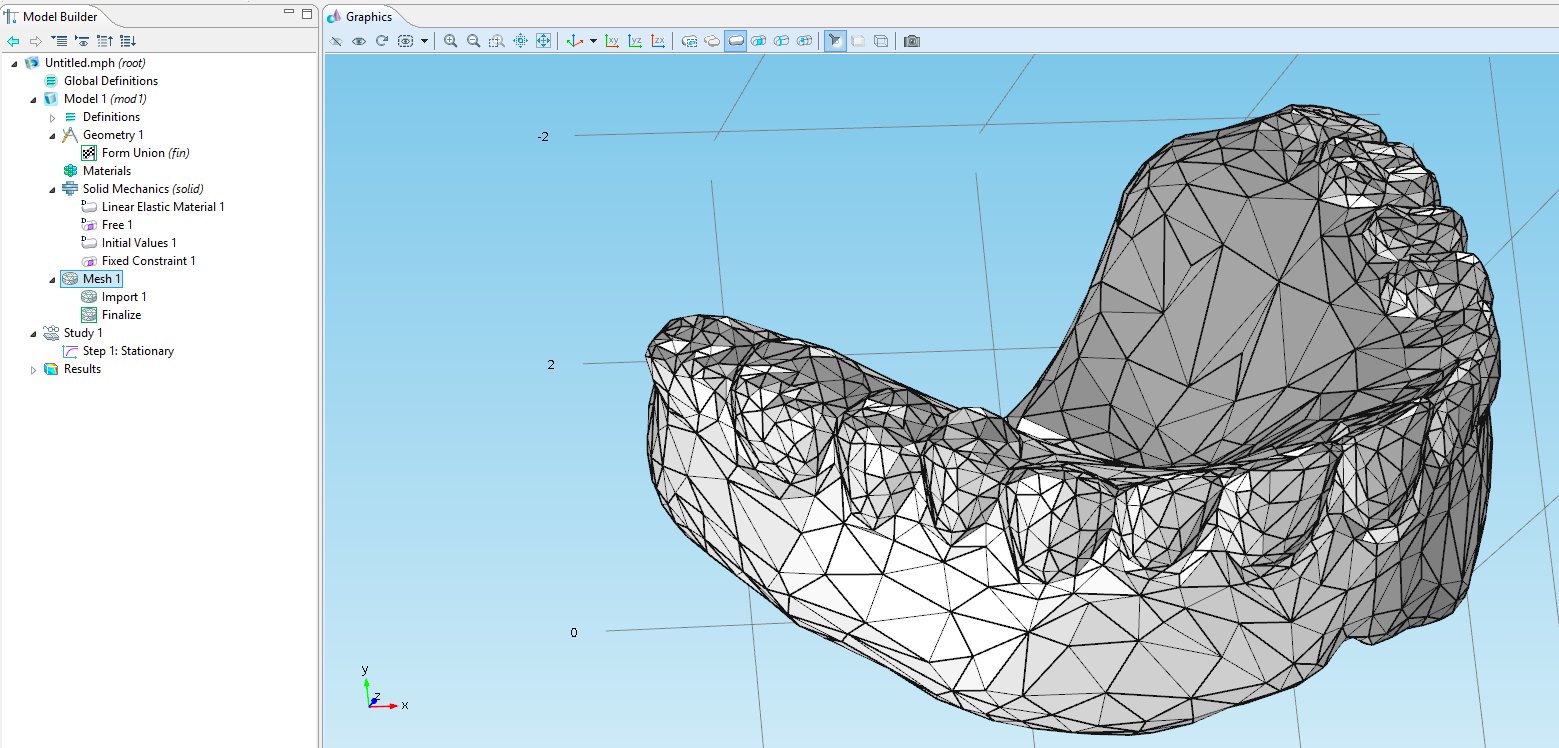Toggle the highlighted rounded-shape selection button
Screen dimensions: 1559x748
point(735,41)
